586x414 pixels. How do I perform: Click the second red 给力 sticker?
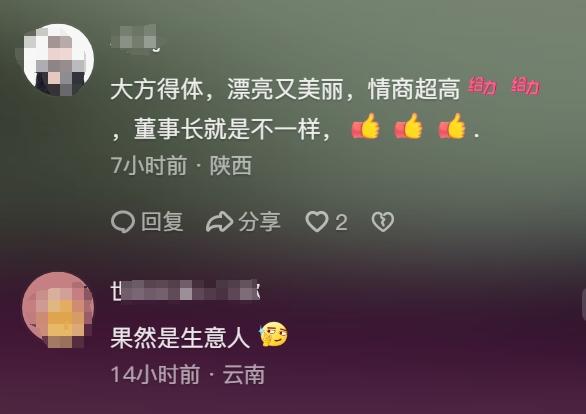tap(526, 86)
